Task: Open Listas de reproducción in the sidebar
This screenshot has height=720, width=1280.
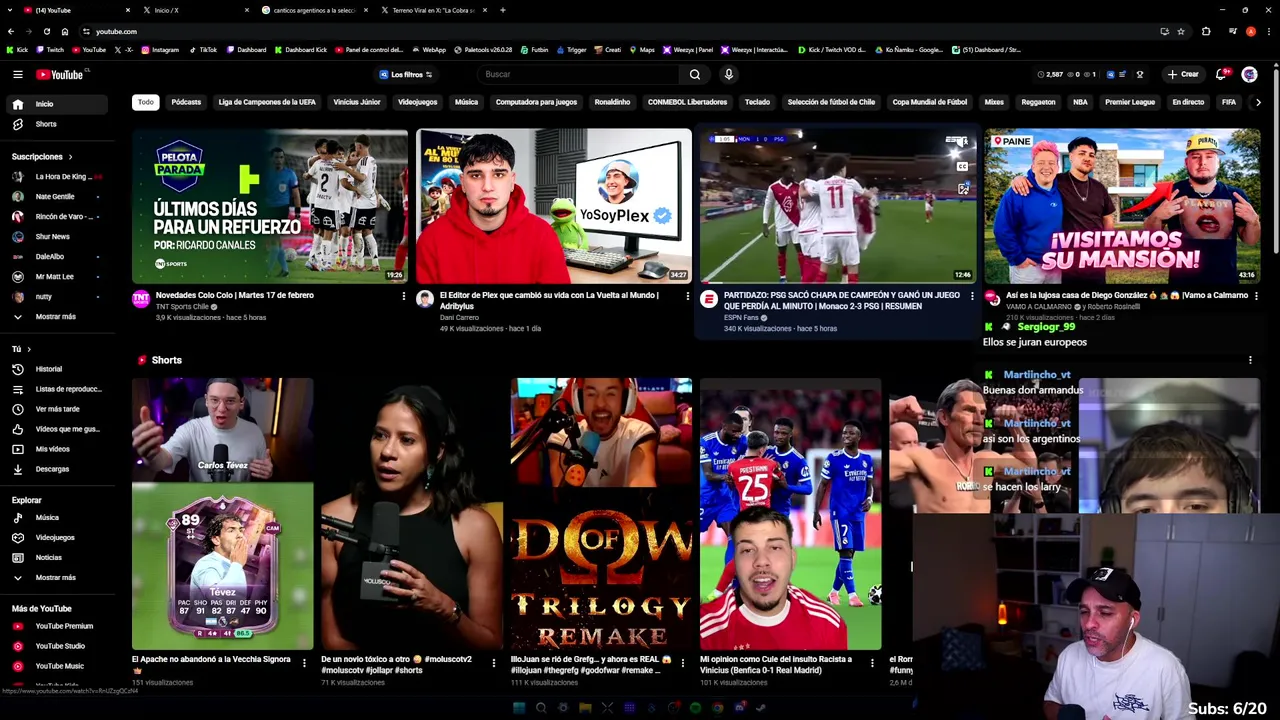Action: 58,389
